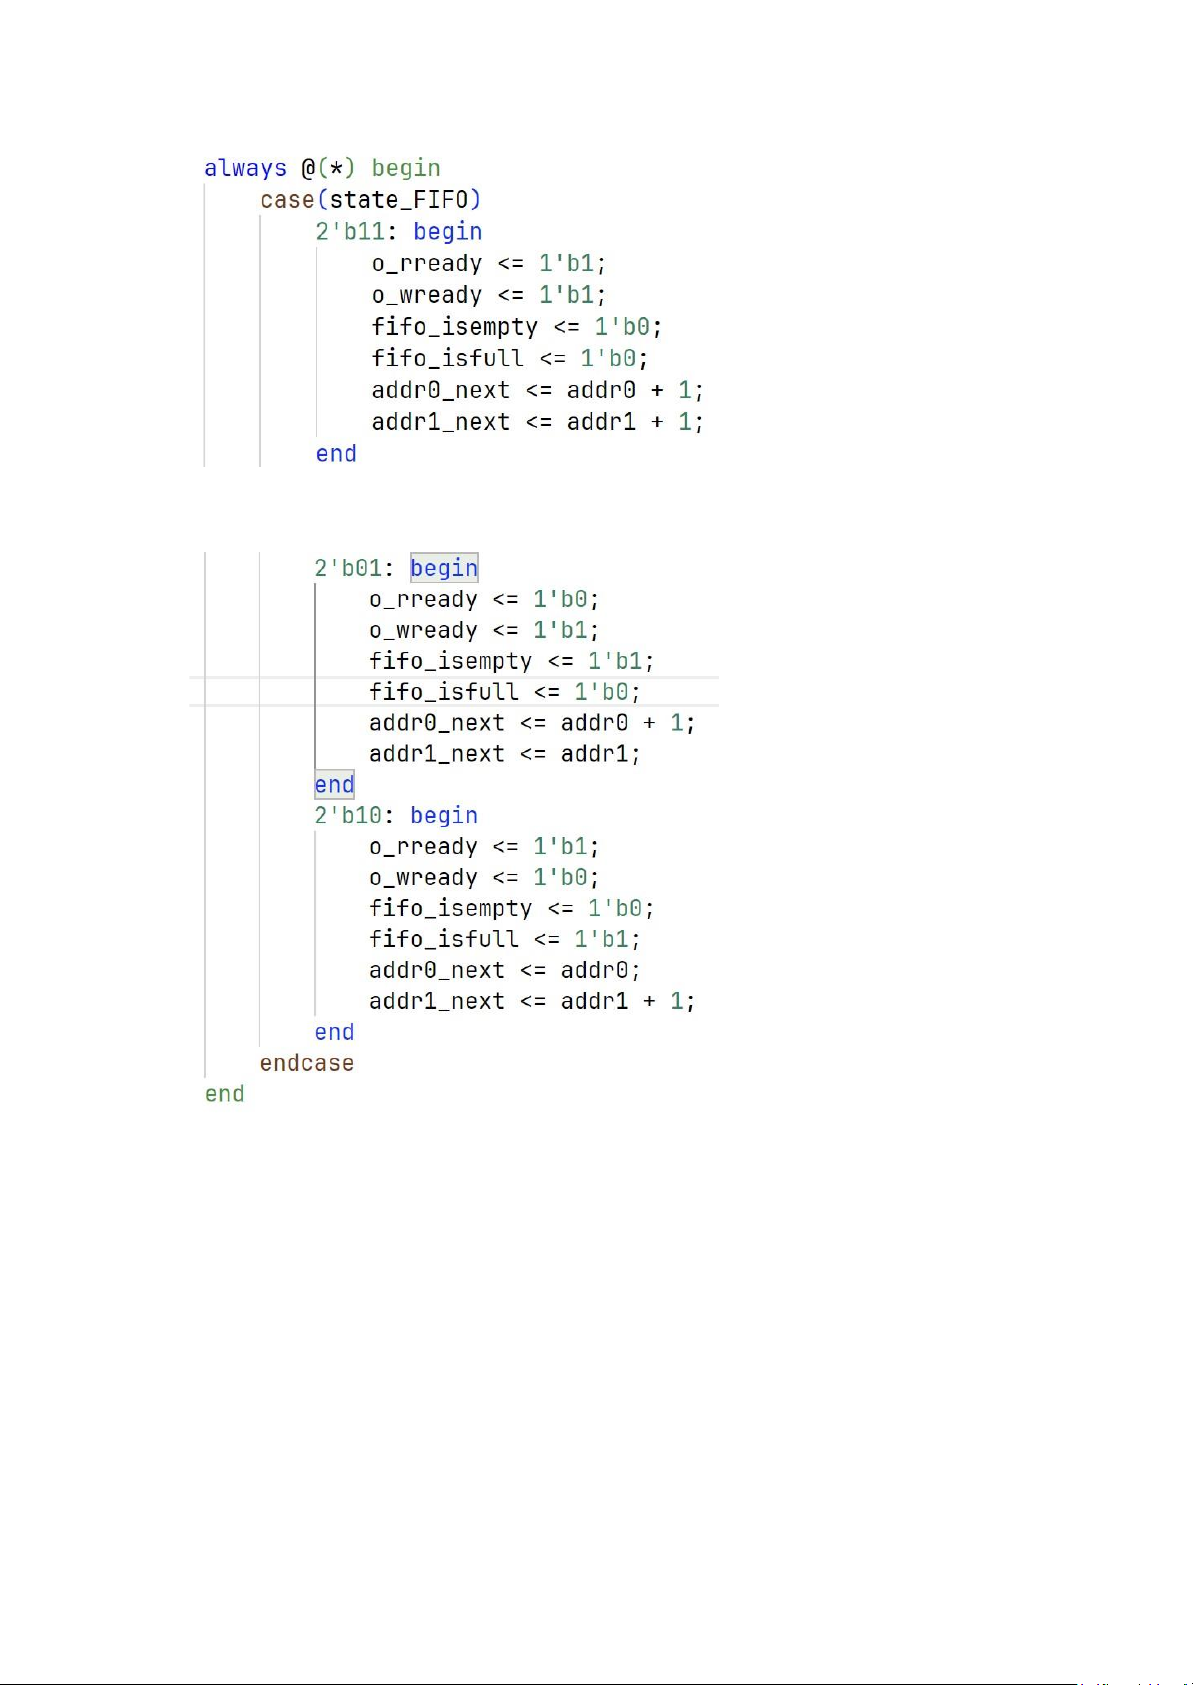Click the 'begin' after always @(*)
The height and width of the screenshot is (1685, 1193).
406,168
